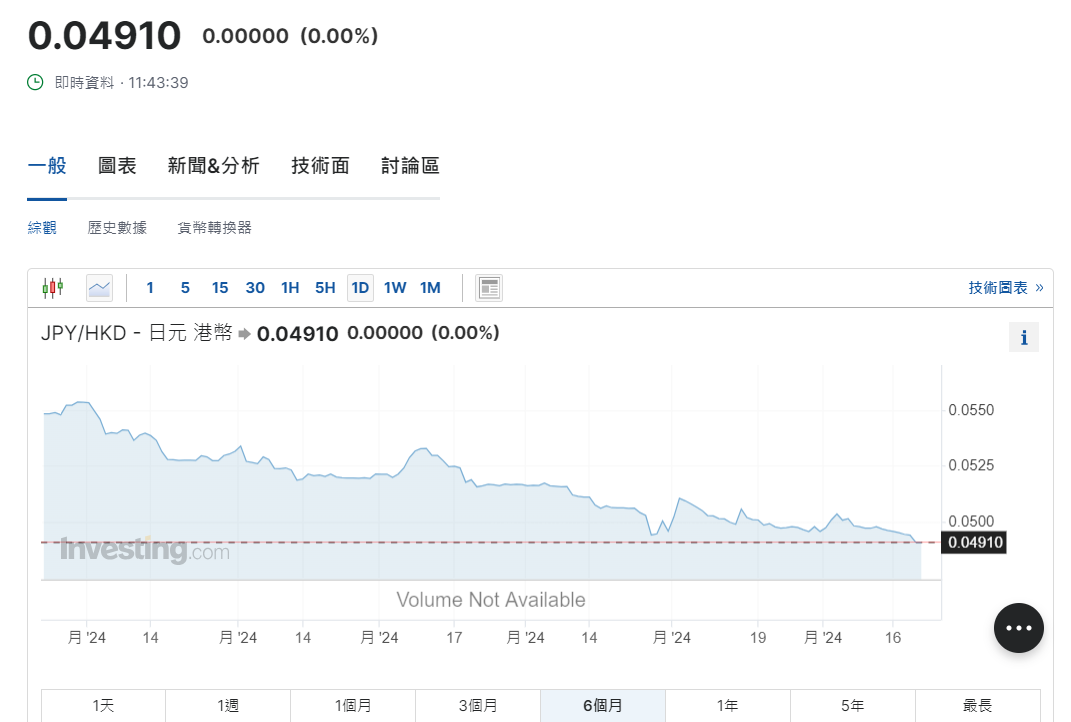Viewport: 1071px width, 722px height.
Task: Select the area chart type icon
Action: point(99,288)
